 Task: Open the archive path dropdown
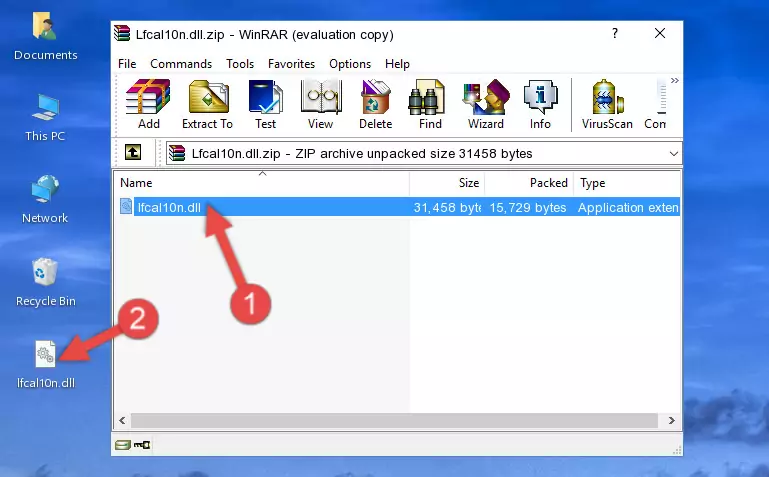coord(674,154)
